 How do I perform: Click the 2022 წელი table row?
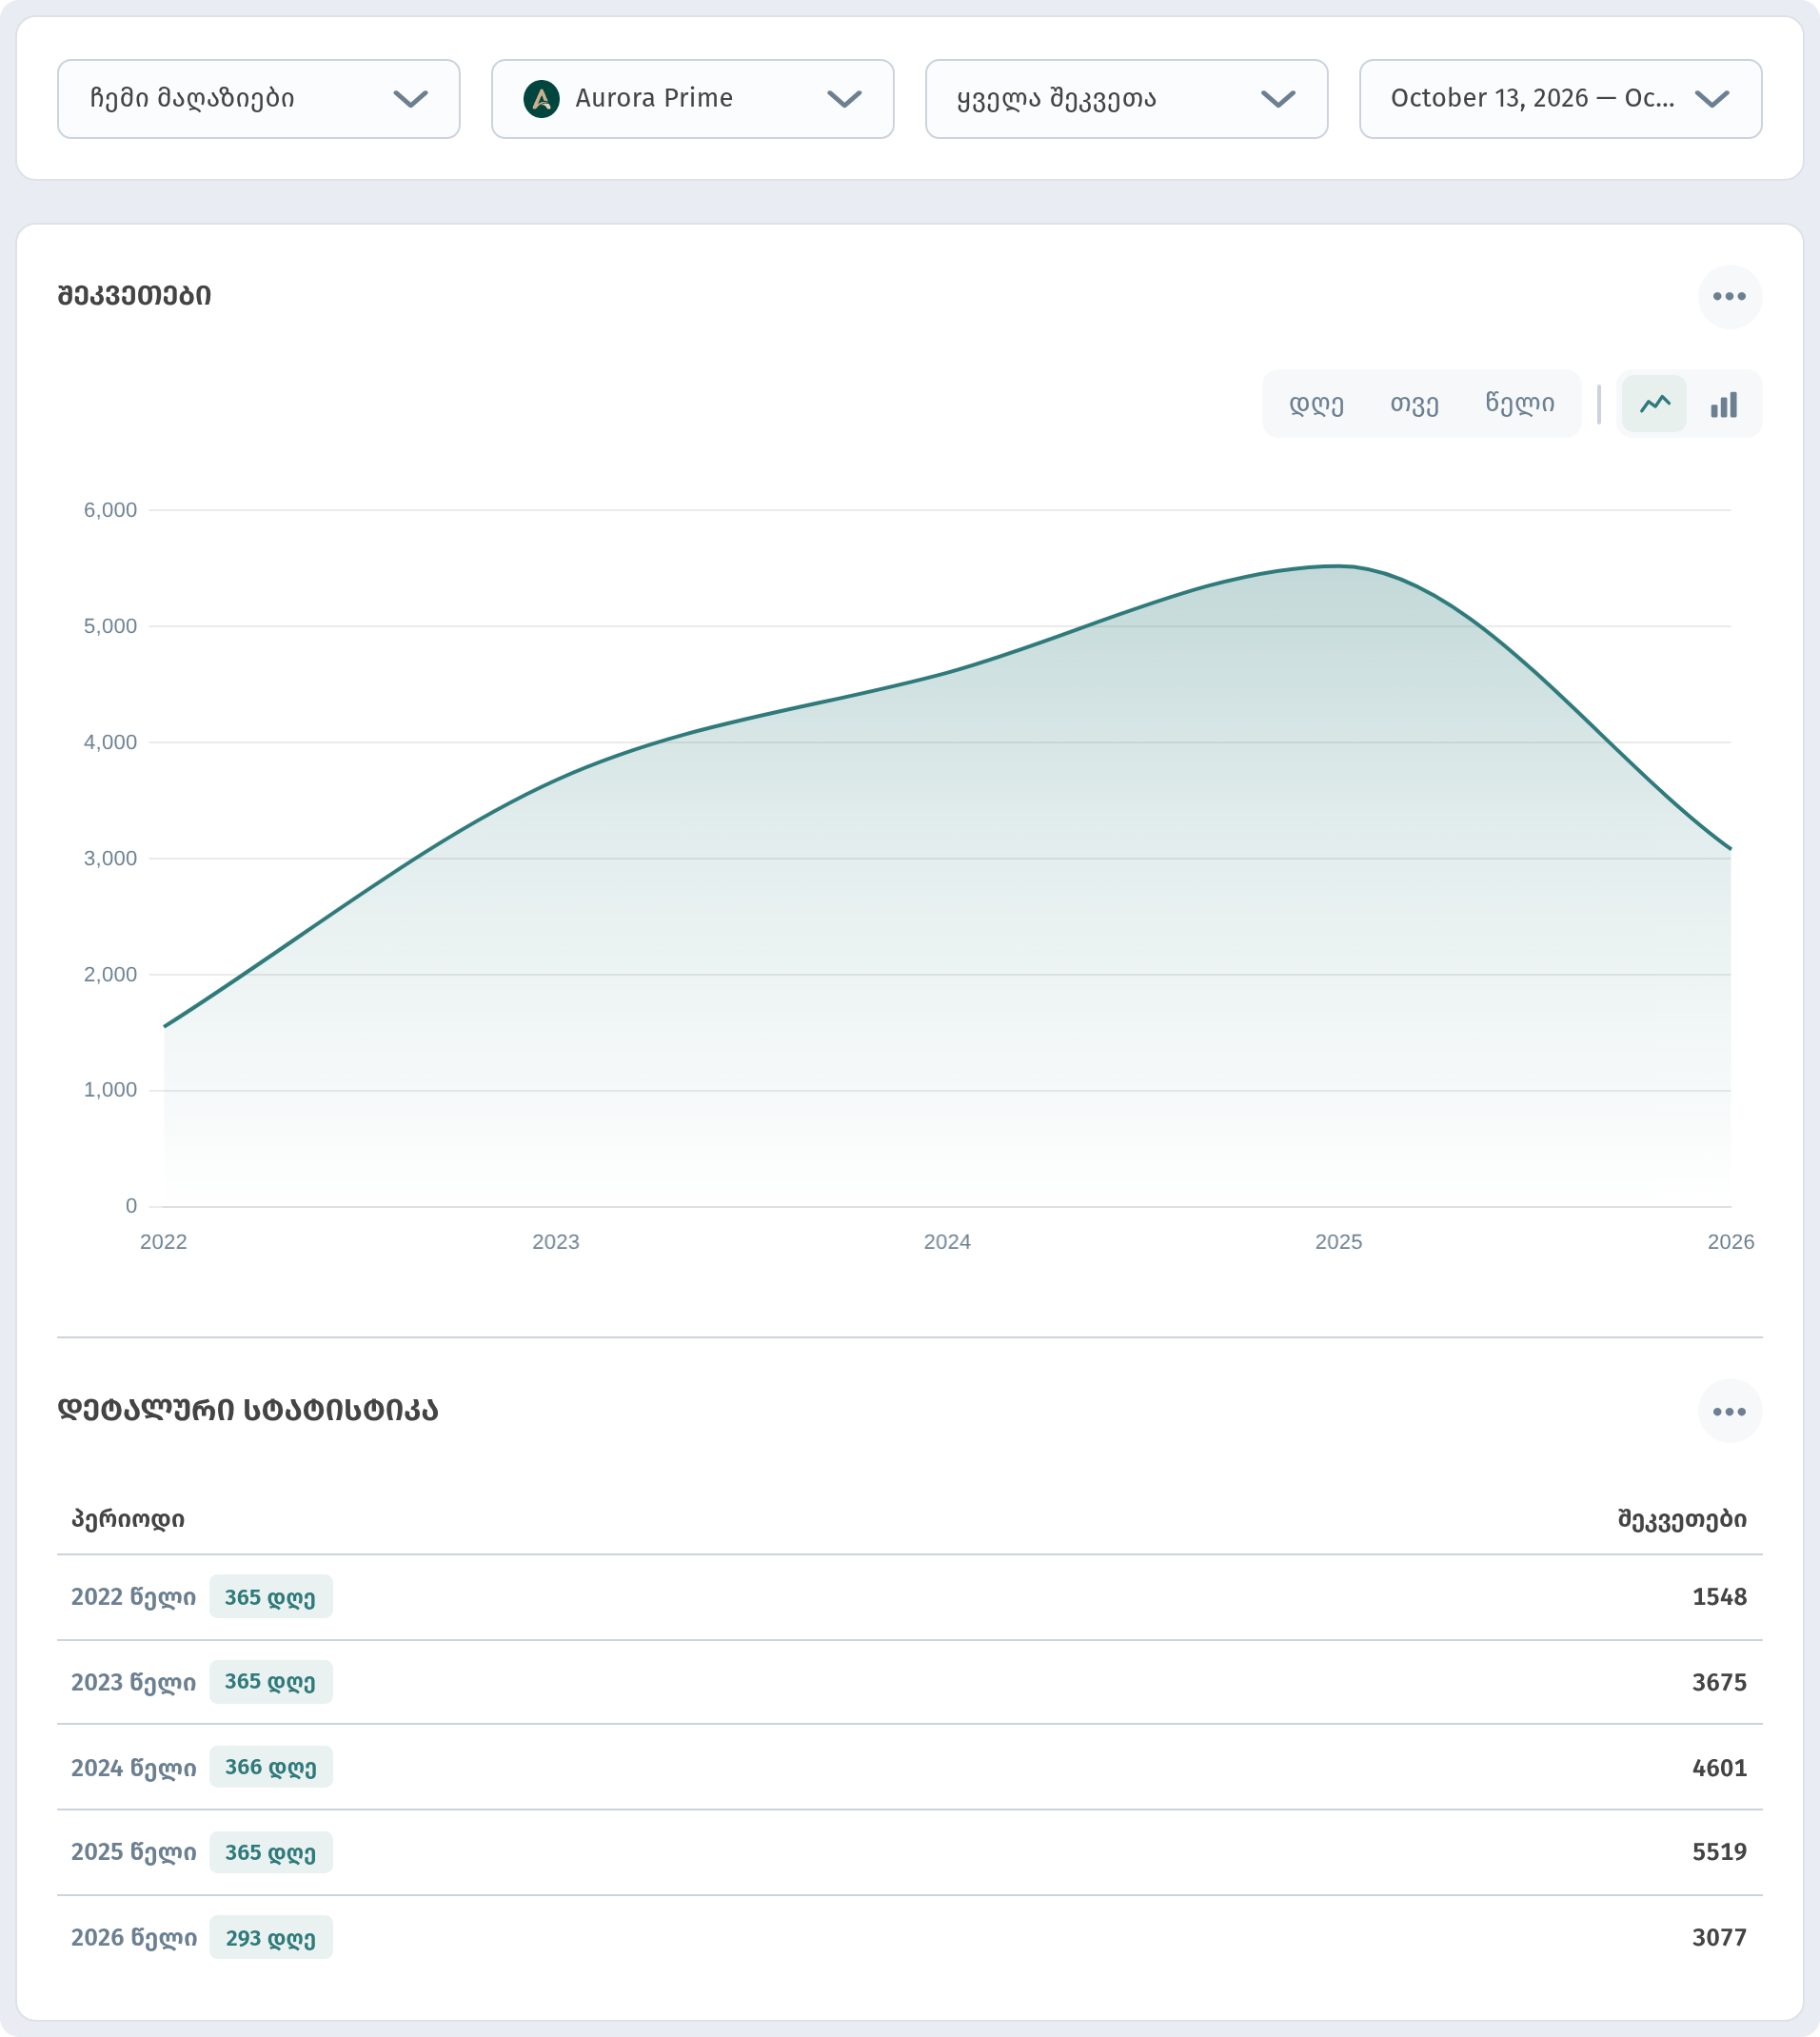[910, 1596]
